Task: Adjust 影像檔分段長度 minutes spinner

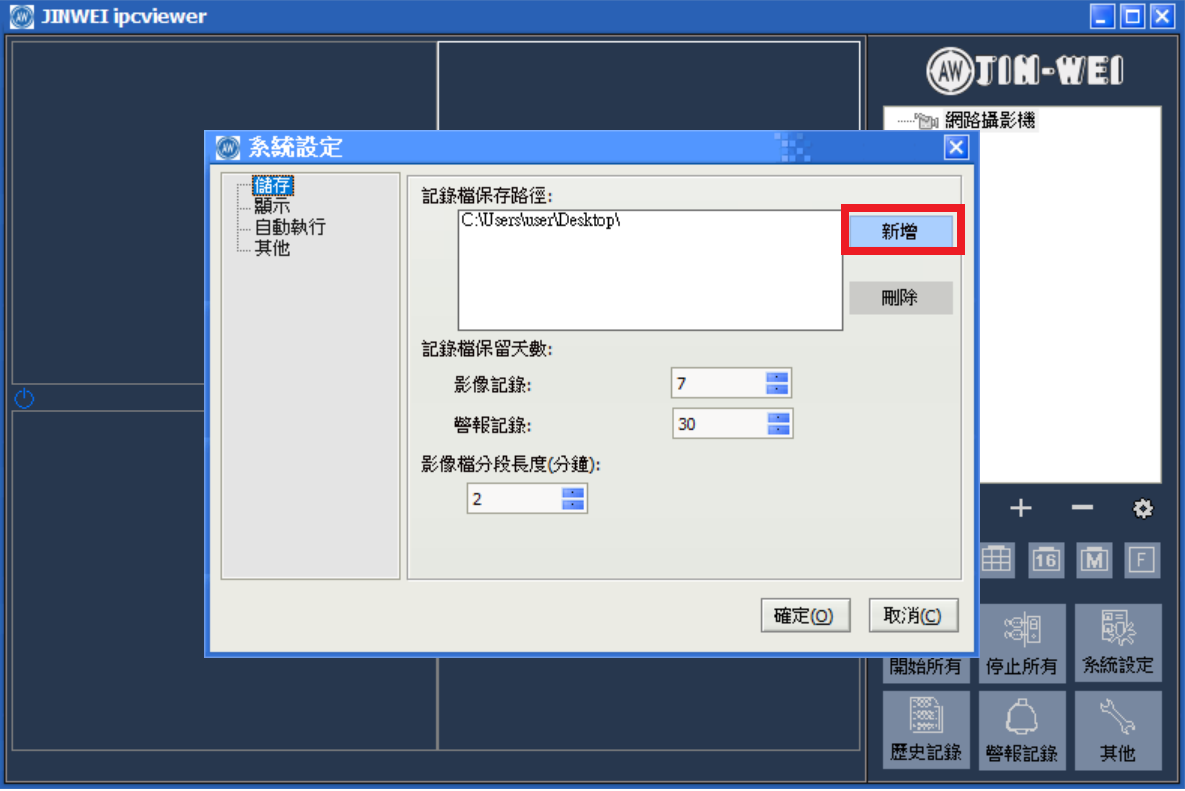Action: 573,499
